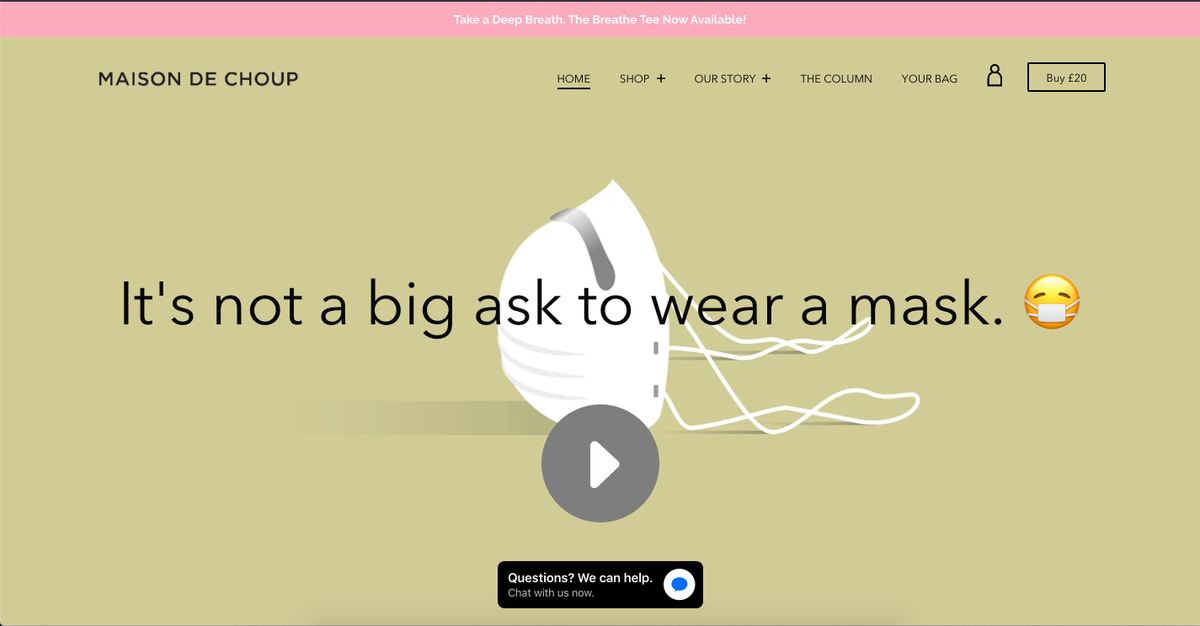
Task: Click the mask-wearing emoji in the headline
Action: 1051,302
